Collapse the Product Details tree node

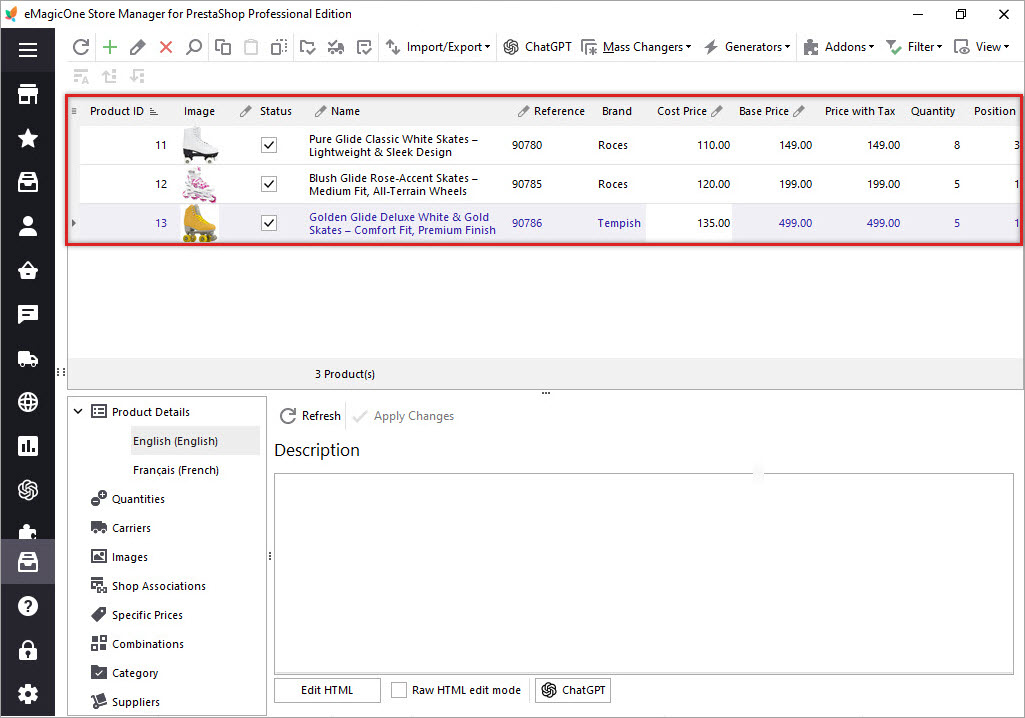click(x=78, y=411)
